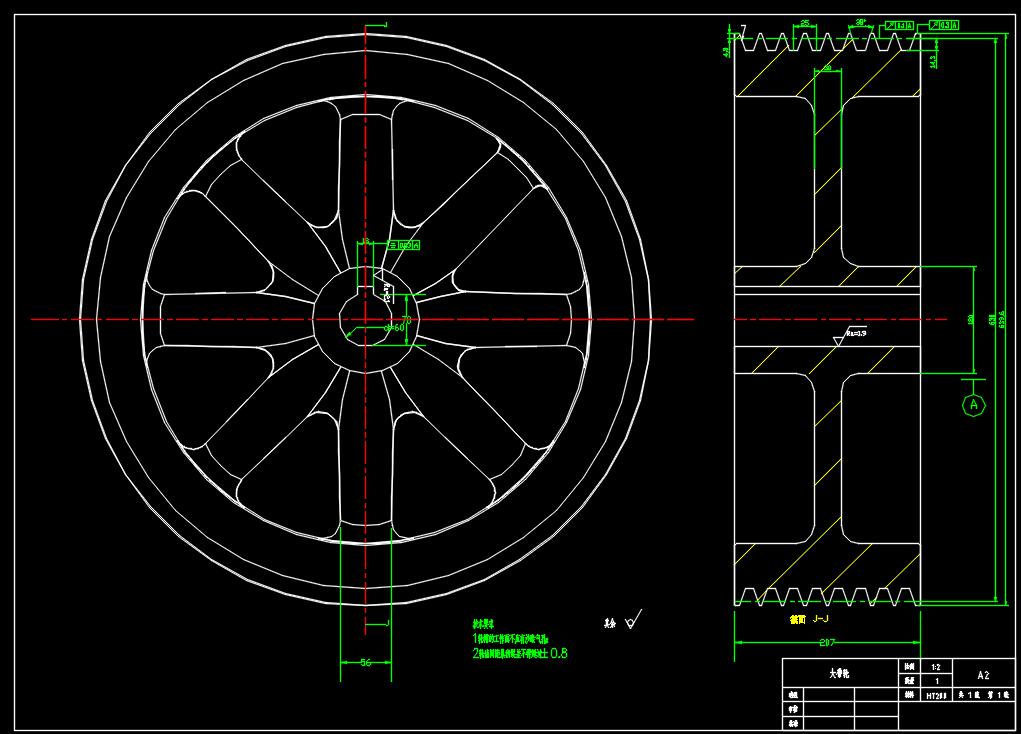This screenshot has height=734, width=1021.
Task: Select the runout tolerance frame at far right
Action: point(943,25)
